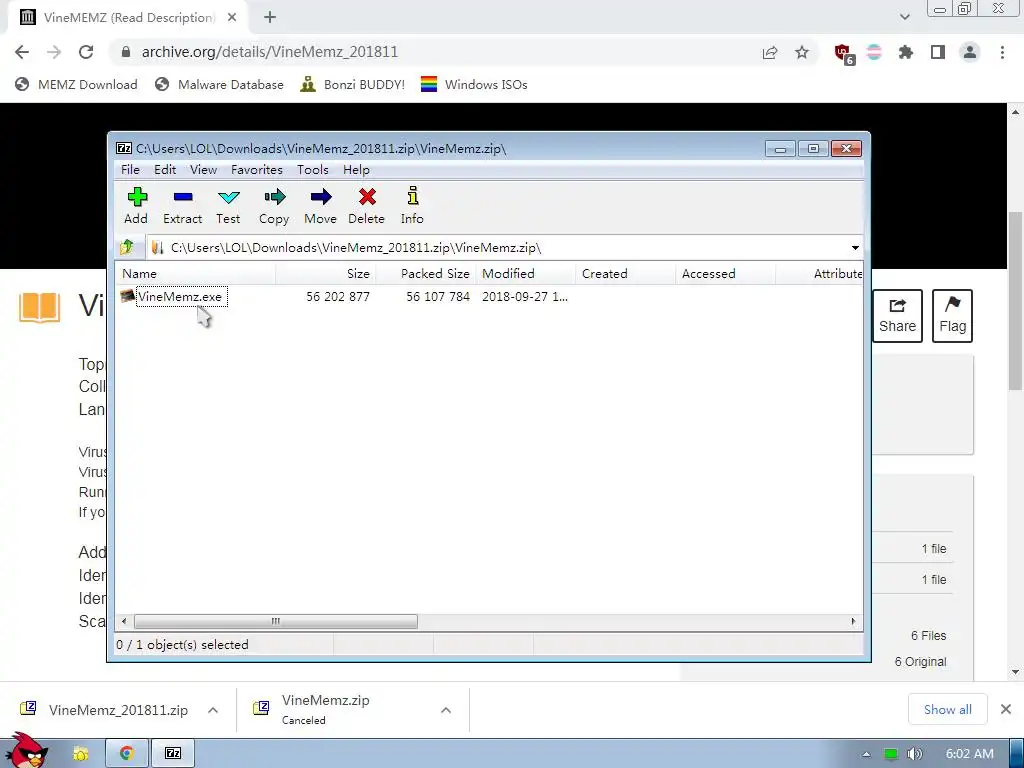The image size is (1024, 768).
Task: Open the Tools menu in 7-Zip
Action: tap(313, 170)
